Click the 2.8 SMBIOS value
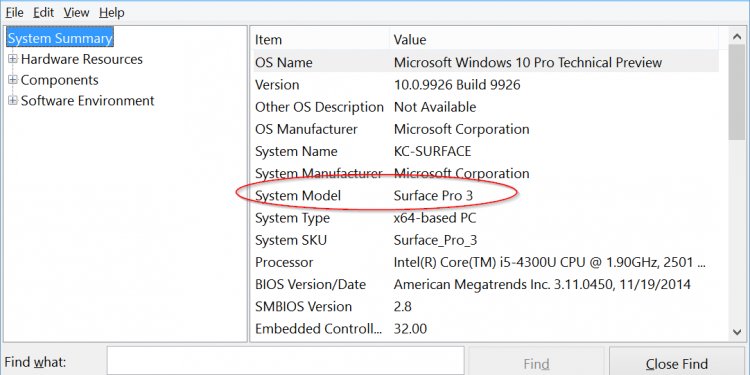 tap(402, 307)
